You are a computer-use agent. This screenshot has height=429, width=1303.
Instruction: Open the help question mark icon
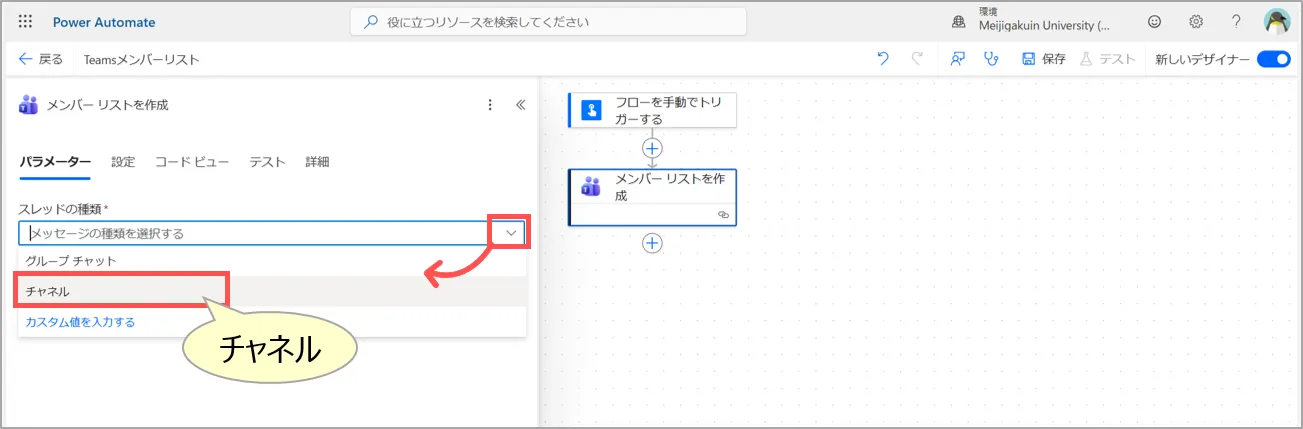(1236, 22)
